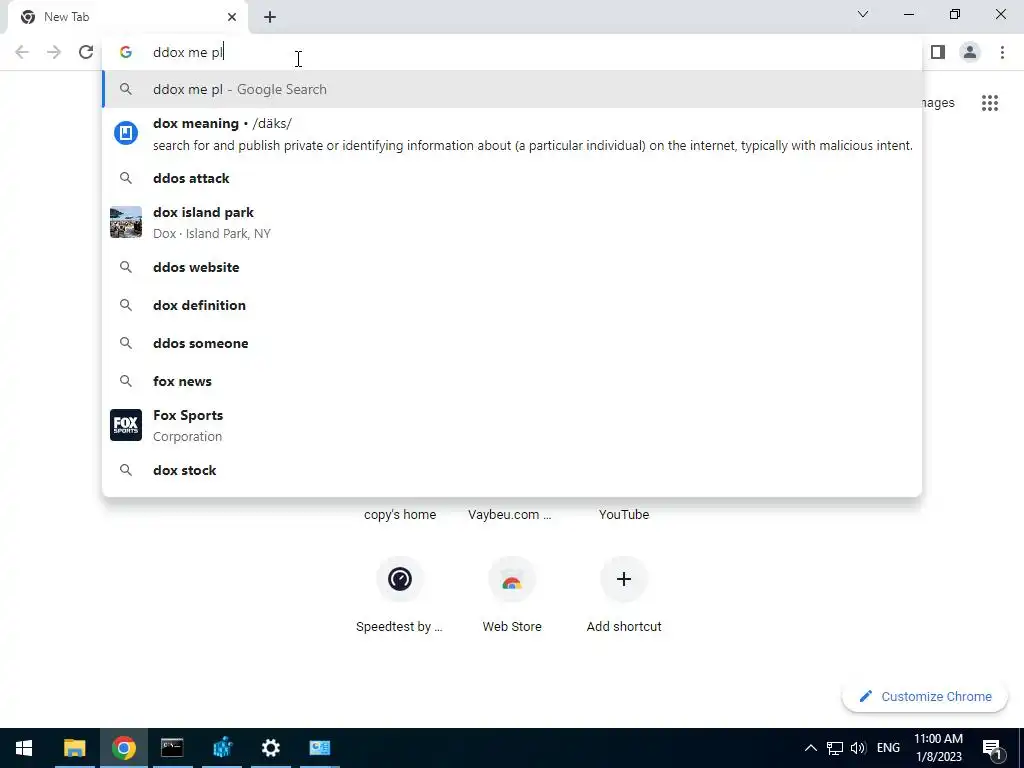Open the volume speaker tray icon
This screenshot has height=768, width=1024.
pyautogui.click(x=858, y=748)
